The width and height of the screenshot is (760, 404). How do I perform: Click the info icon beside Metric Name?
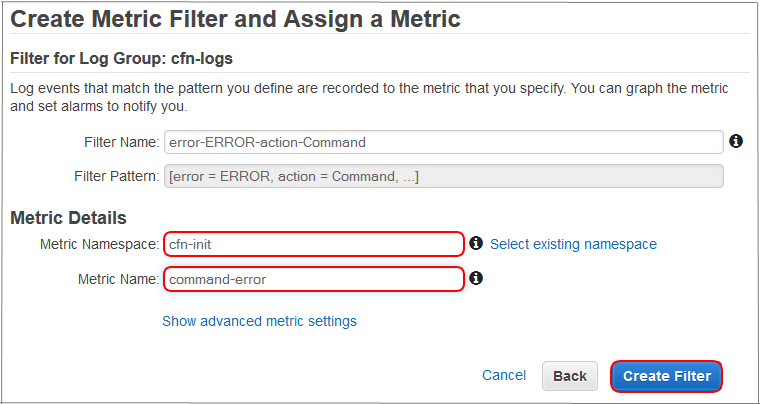coord(476,278)
